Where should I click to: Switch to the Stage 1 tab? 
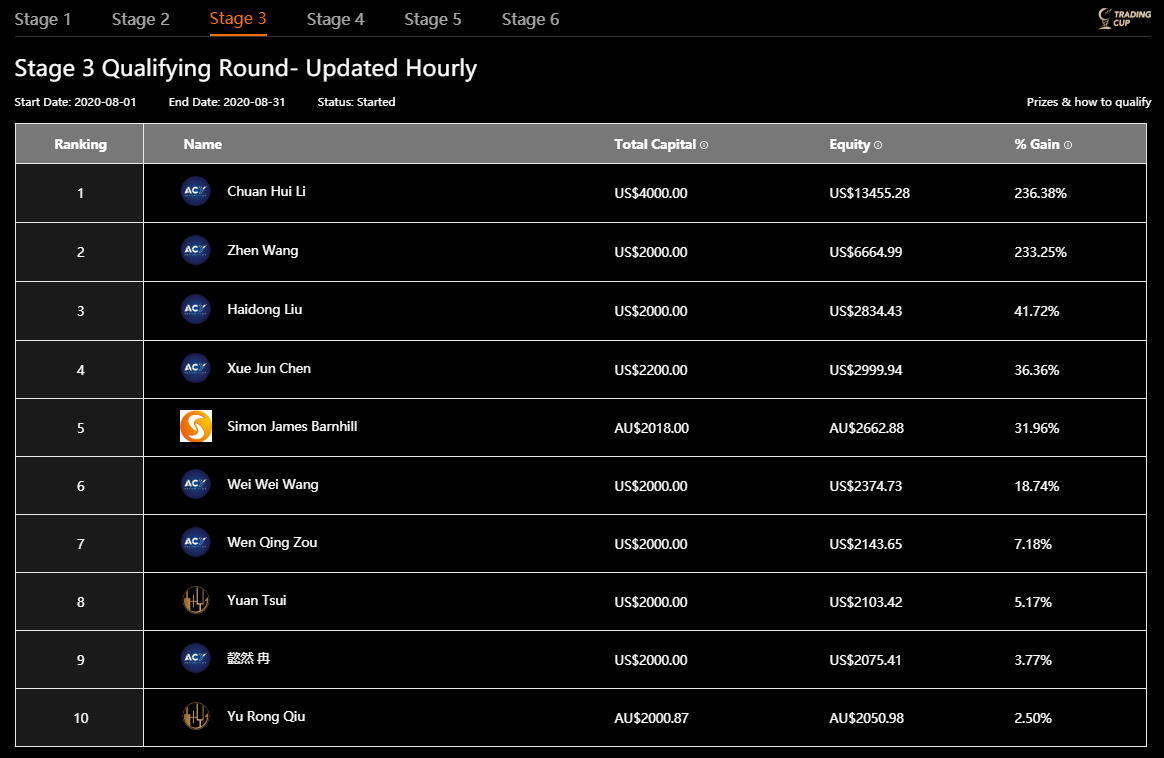coord(43,18)
